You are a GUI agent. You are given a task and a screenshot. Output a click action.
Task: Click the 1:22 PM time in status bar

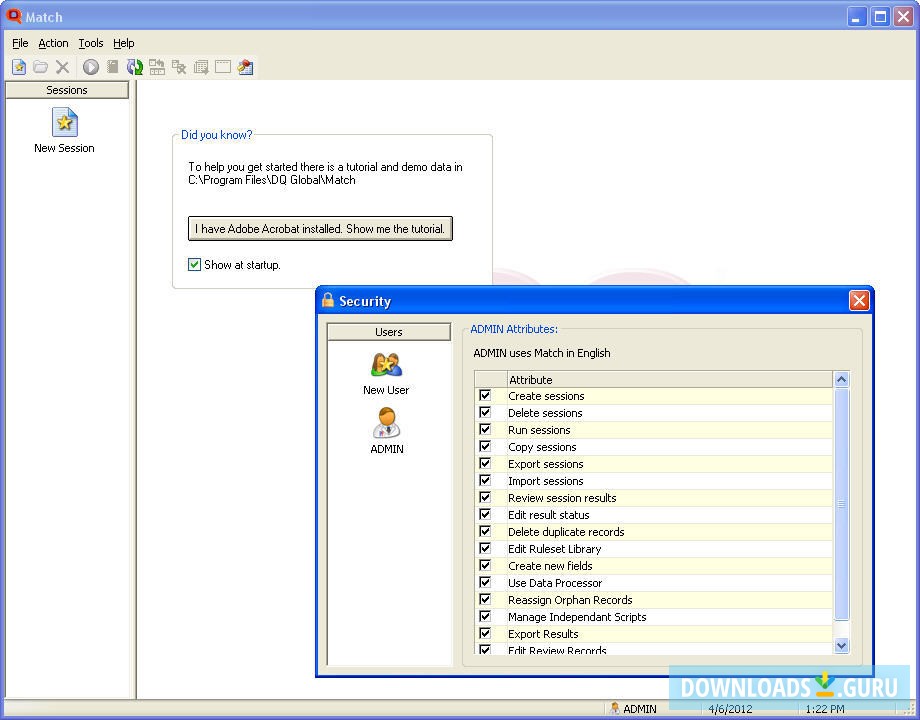[824, 709]
